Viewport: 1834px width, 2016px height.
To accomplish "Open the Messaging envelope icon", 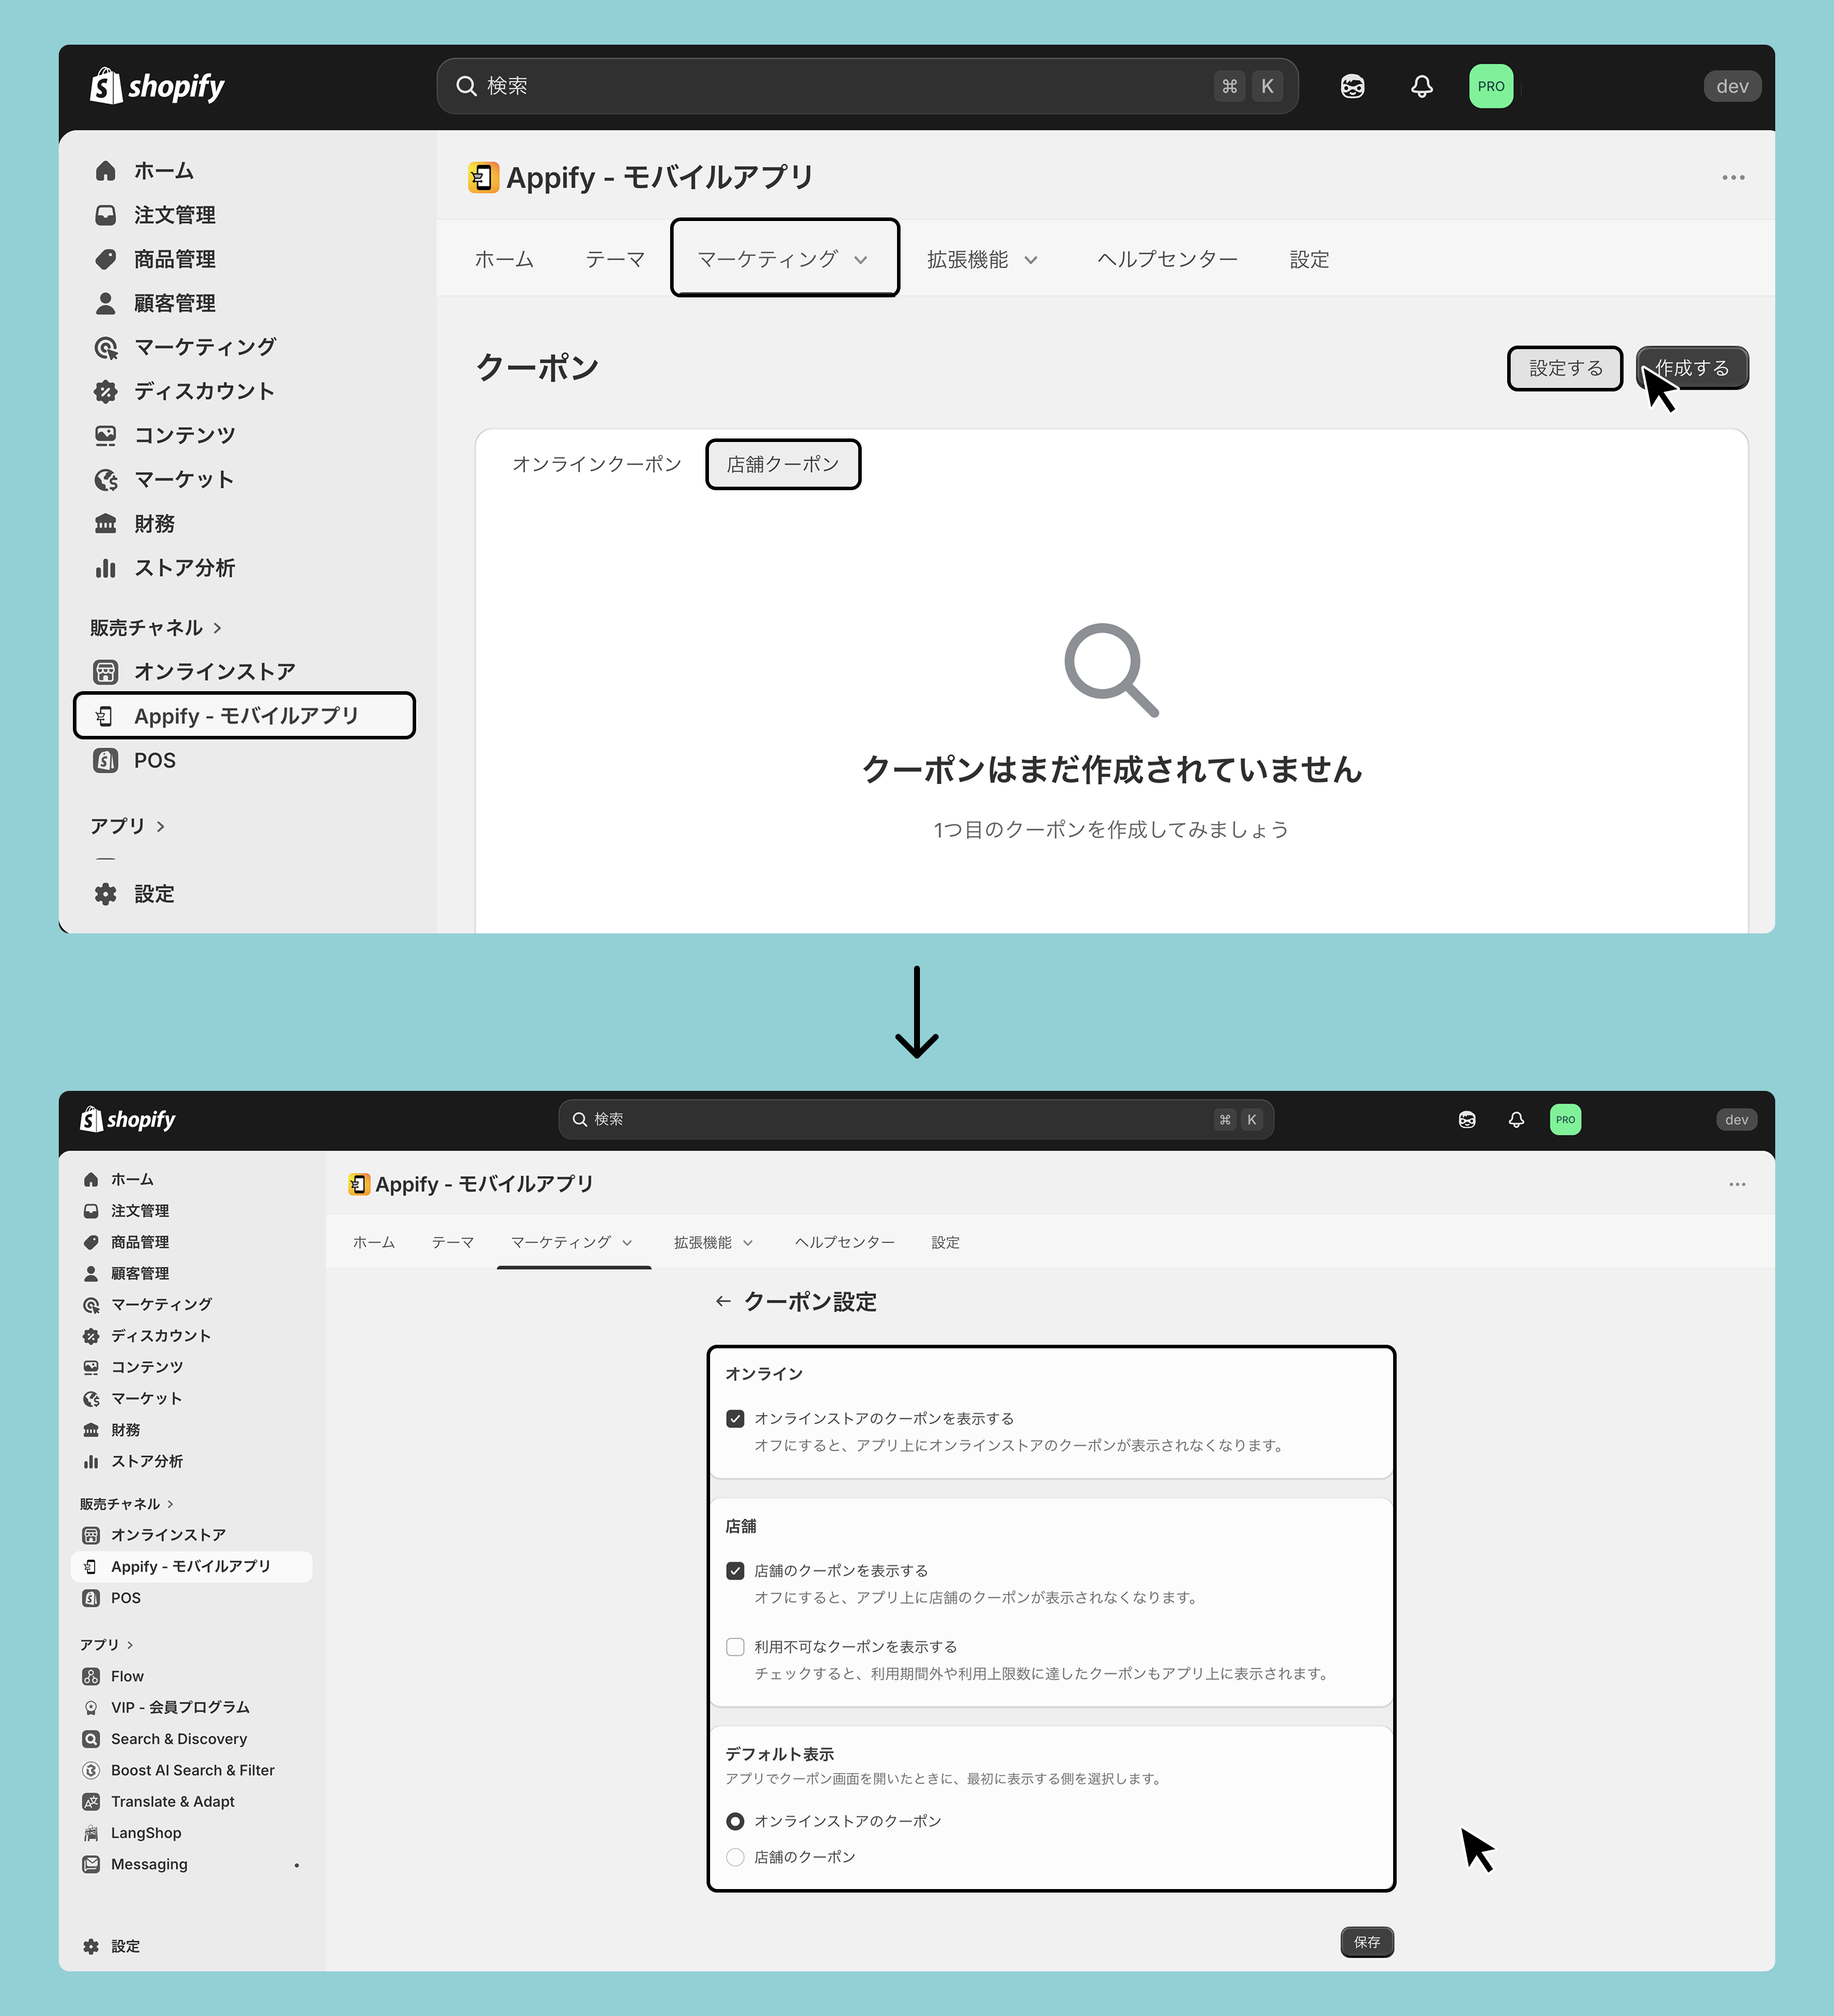I will click(91, 1864).
